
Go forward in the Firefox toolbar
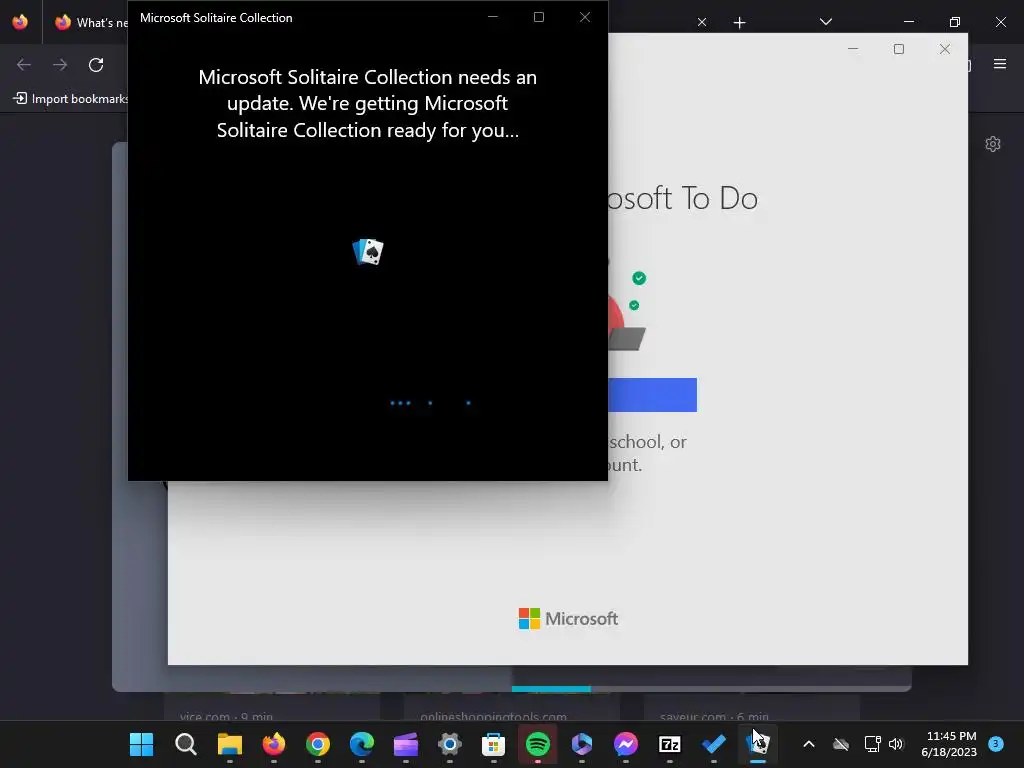pyautogui.click(x=60, y=65)
